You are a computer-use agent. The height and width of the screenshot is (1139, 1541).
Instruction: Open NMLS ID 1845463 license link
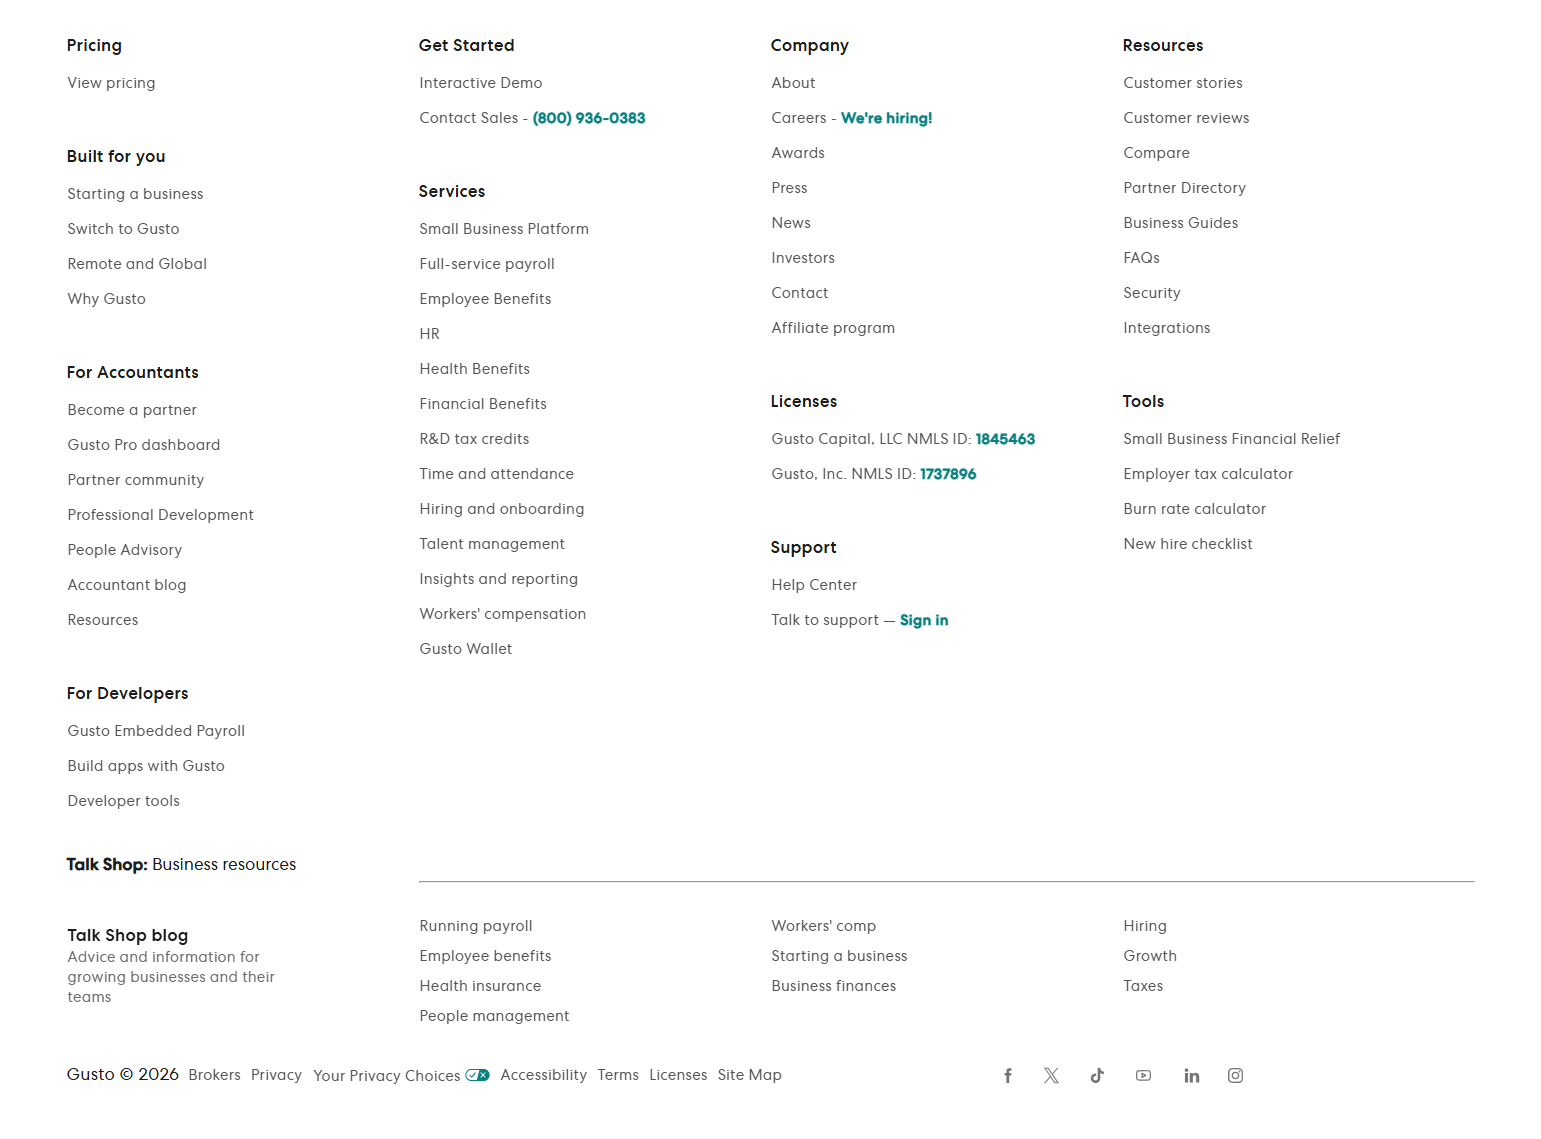tap(1005, 439)
